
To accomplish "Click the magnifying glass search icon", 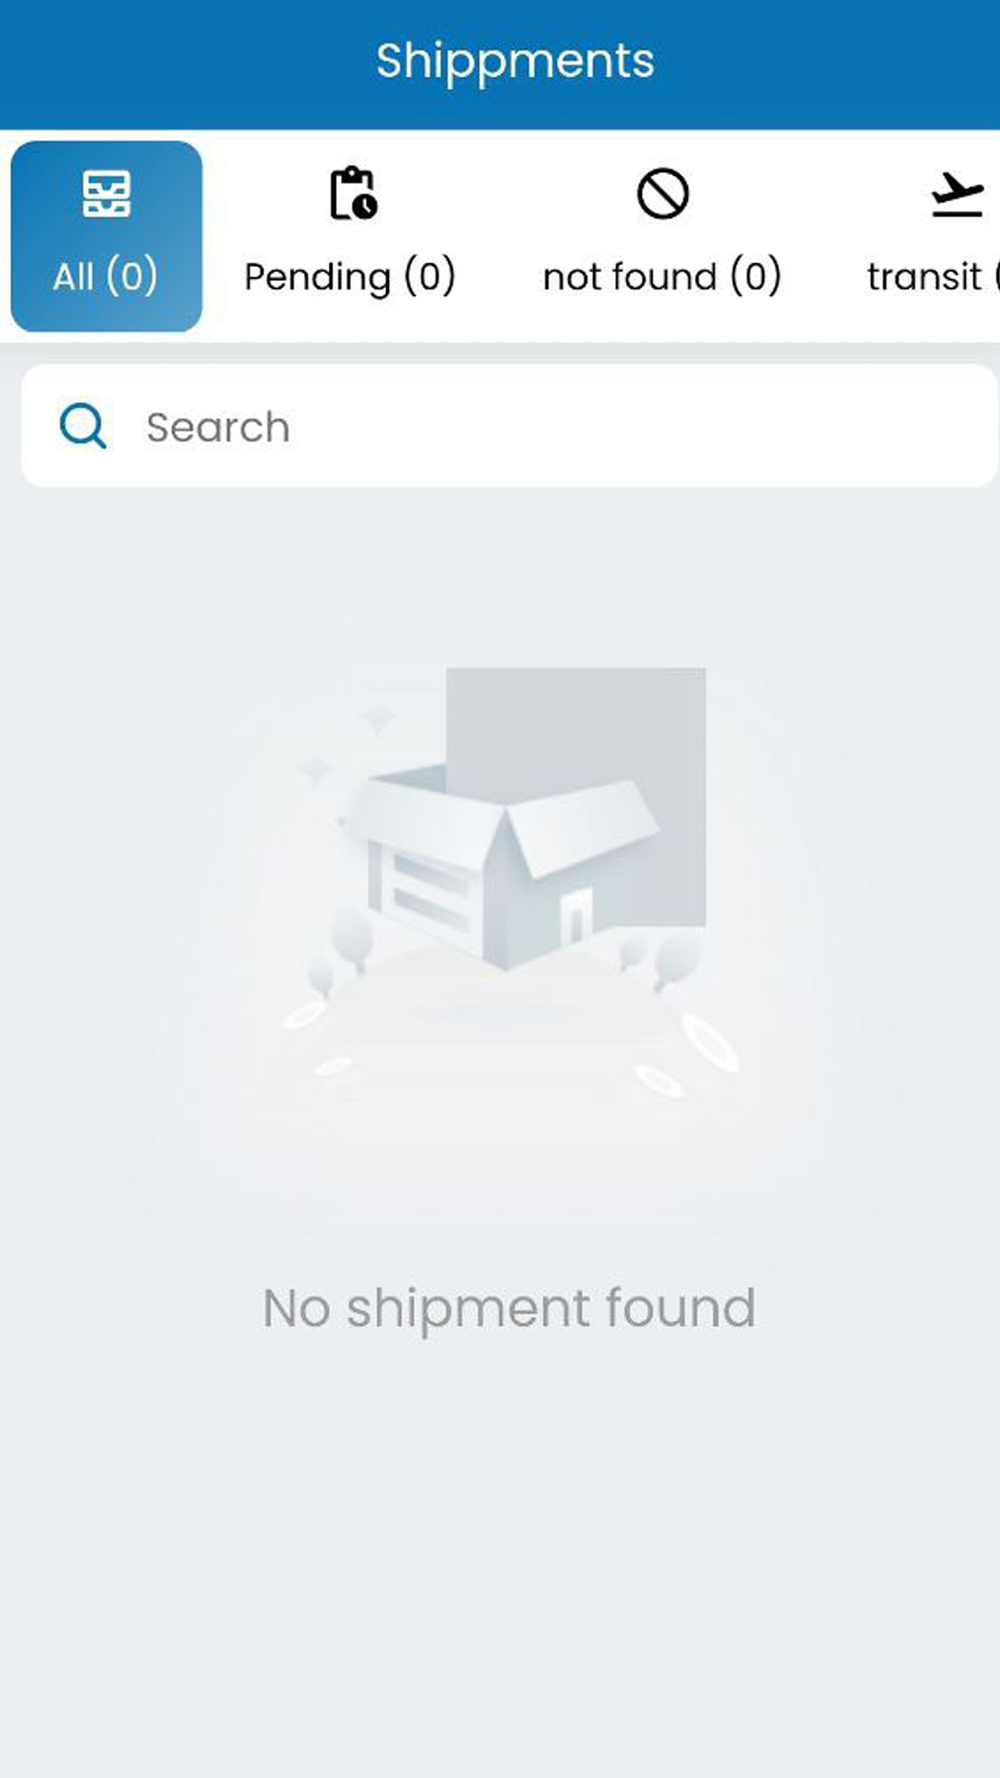I will [83, 427].
